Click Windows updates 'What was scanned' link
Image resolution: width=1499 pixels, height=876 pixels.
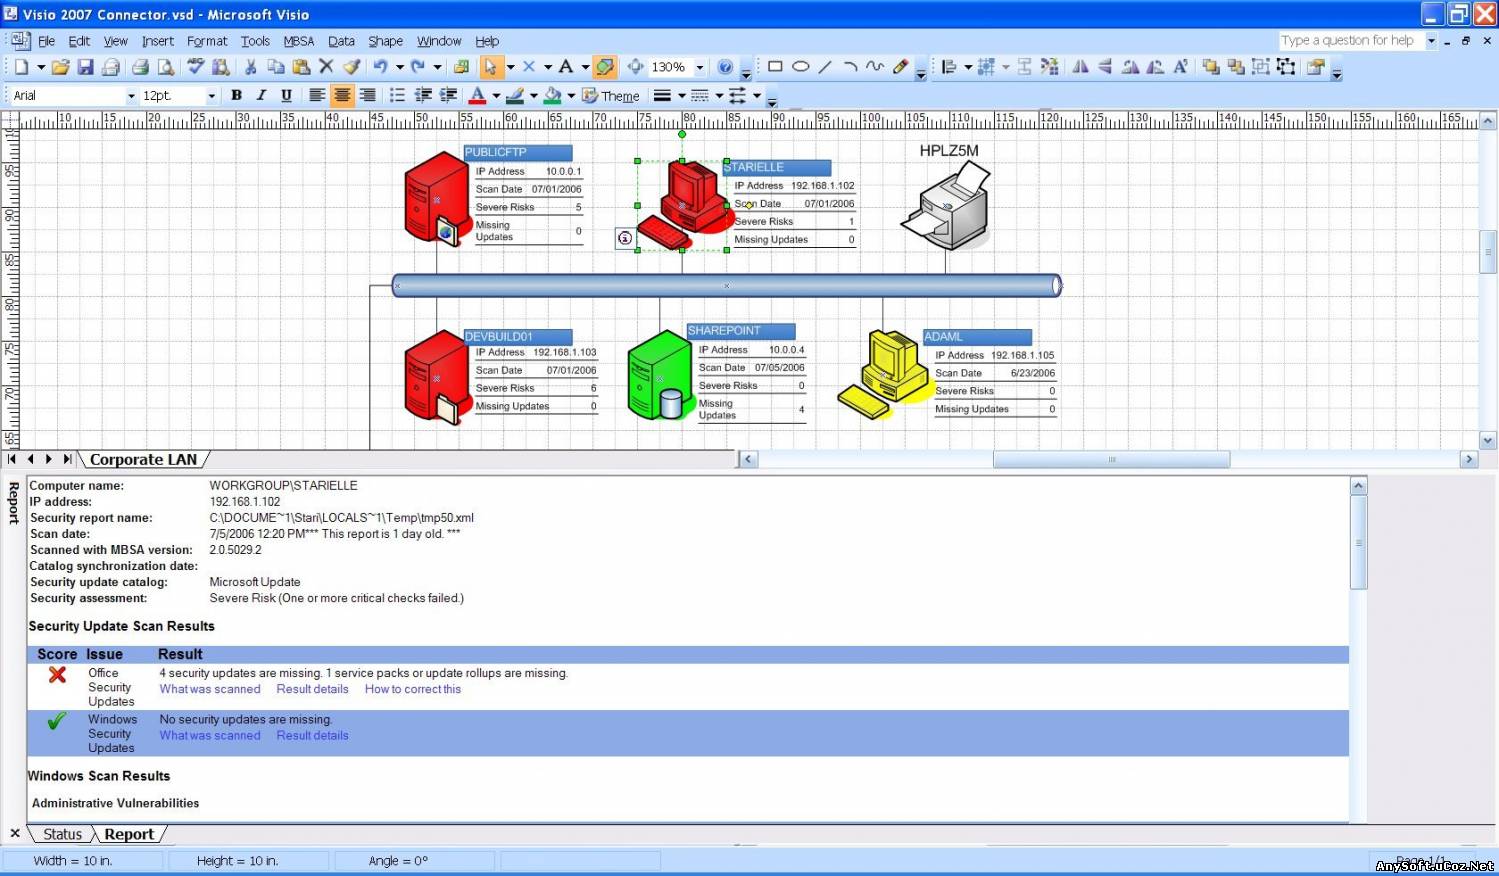(x=210, y=735)
